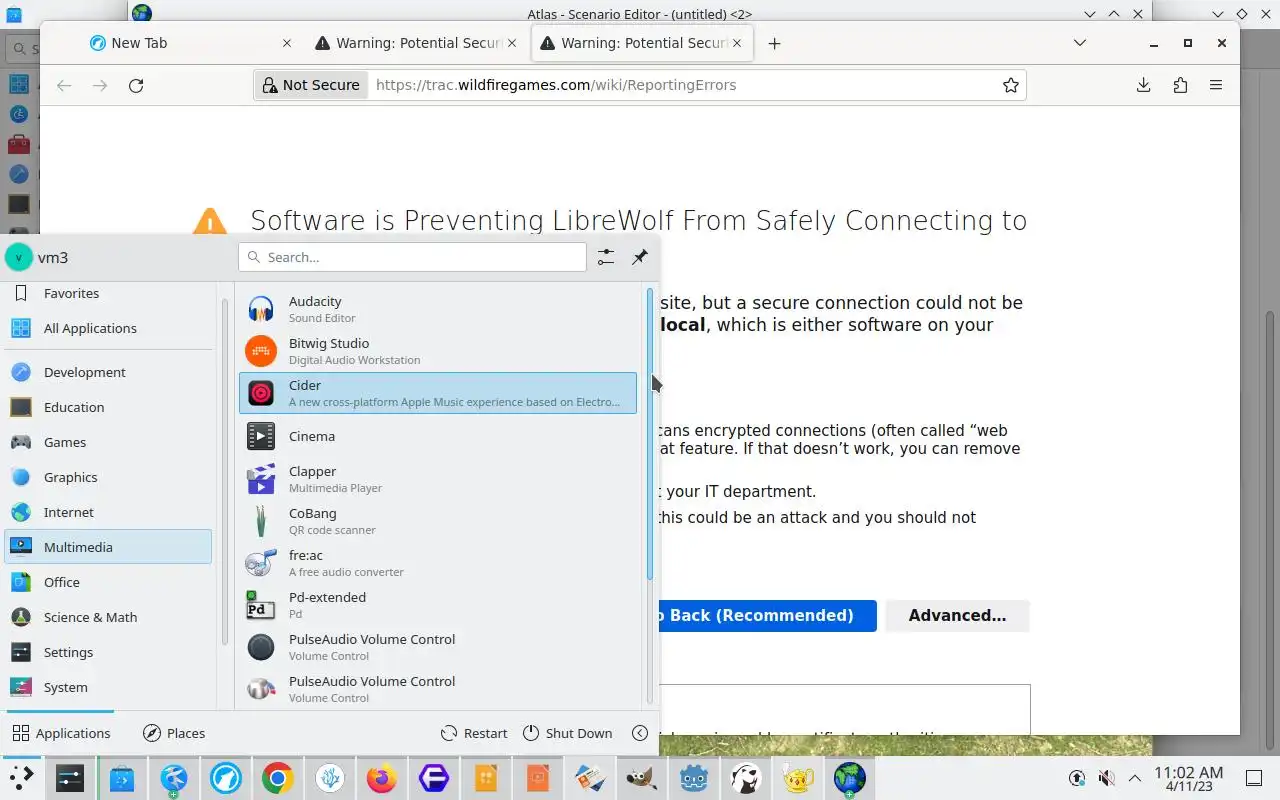The image size is (1280, 800).
Task: Expand hidden system tray icons arrow
Action: point(1134,778)
